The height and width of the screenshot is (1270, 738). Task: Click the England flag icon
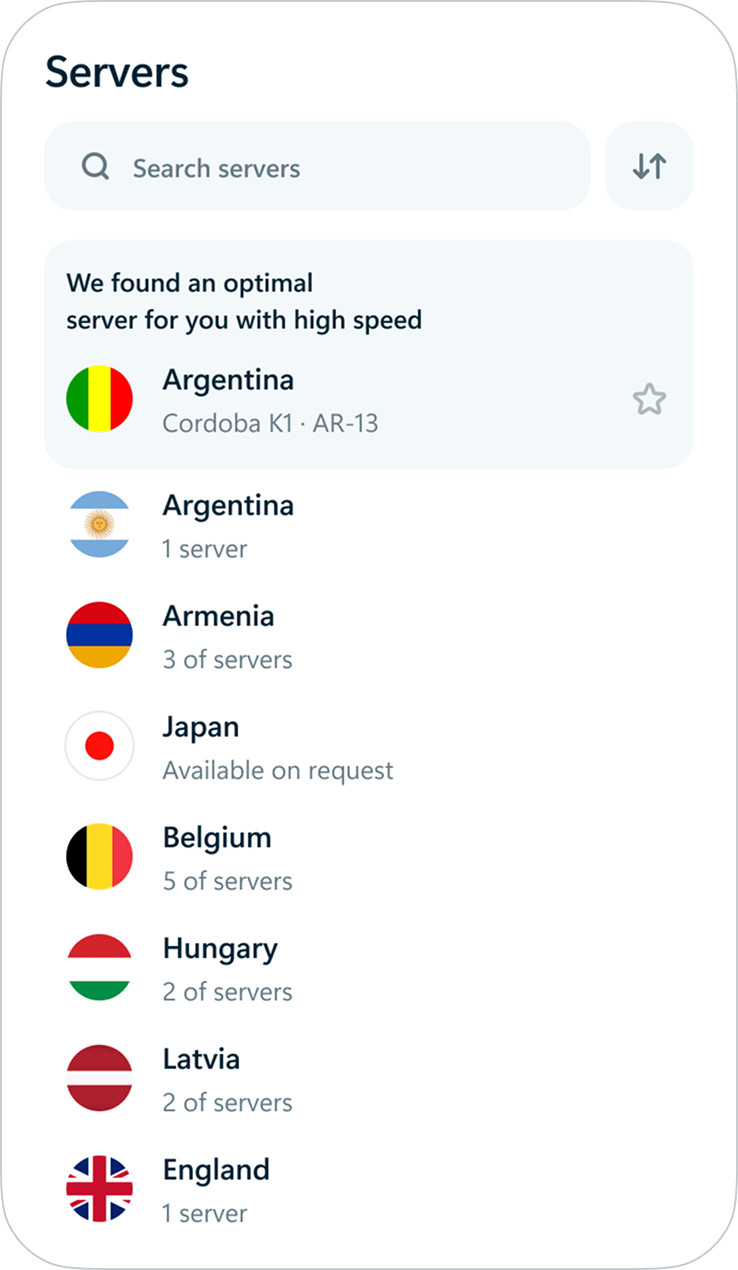[x=99, y=1188]
